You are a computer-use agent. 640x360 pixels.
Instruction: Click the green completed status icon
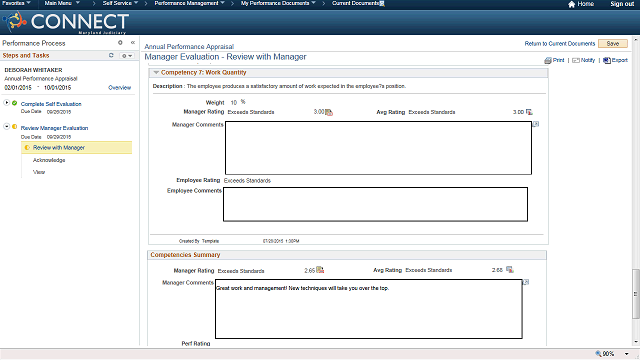click(x=15, y=103)
